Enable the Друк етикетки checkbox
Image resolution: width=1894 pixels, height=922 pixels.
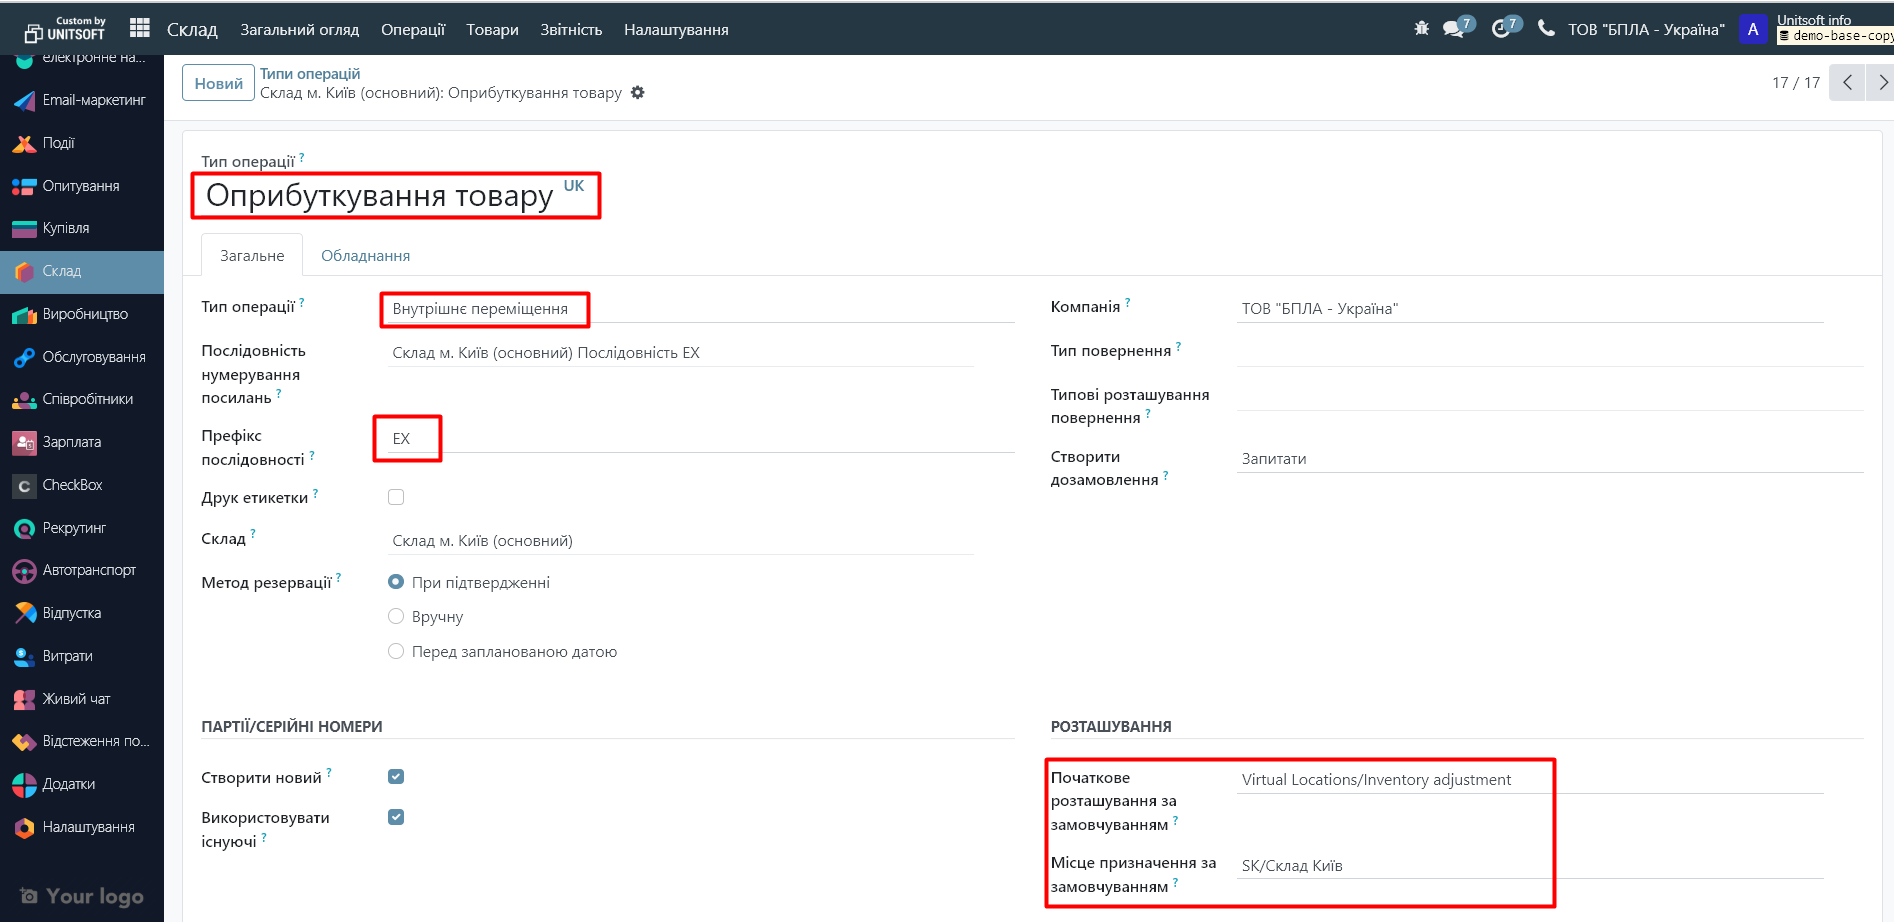[396, 497]
